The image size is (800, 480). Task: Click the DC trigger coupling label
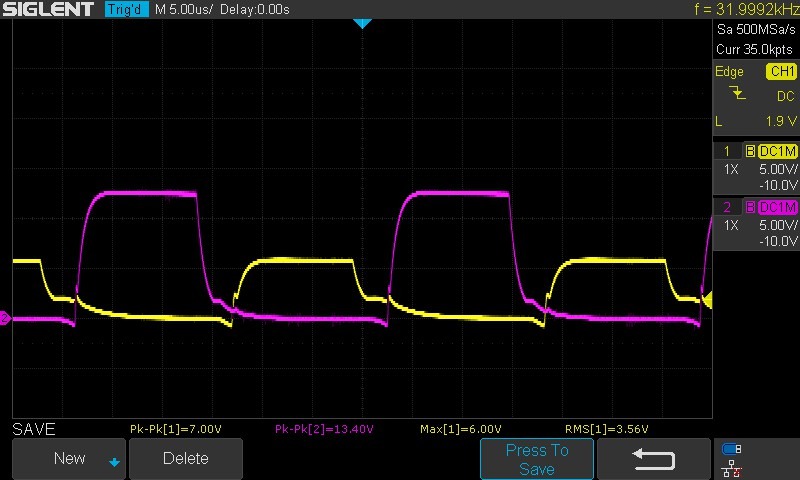[786, 96]
